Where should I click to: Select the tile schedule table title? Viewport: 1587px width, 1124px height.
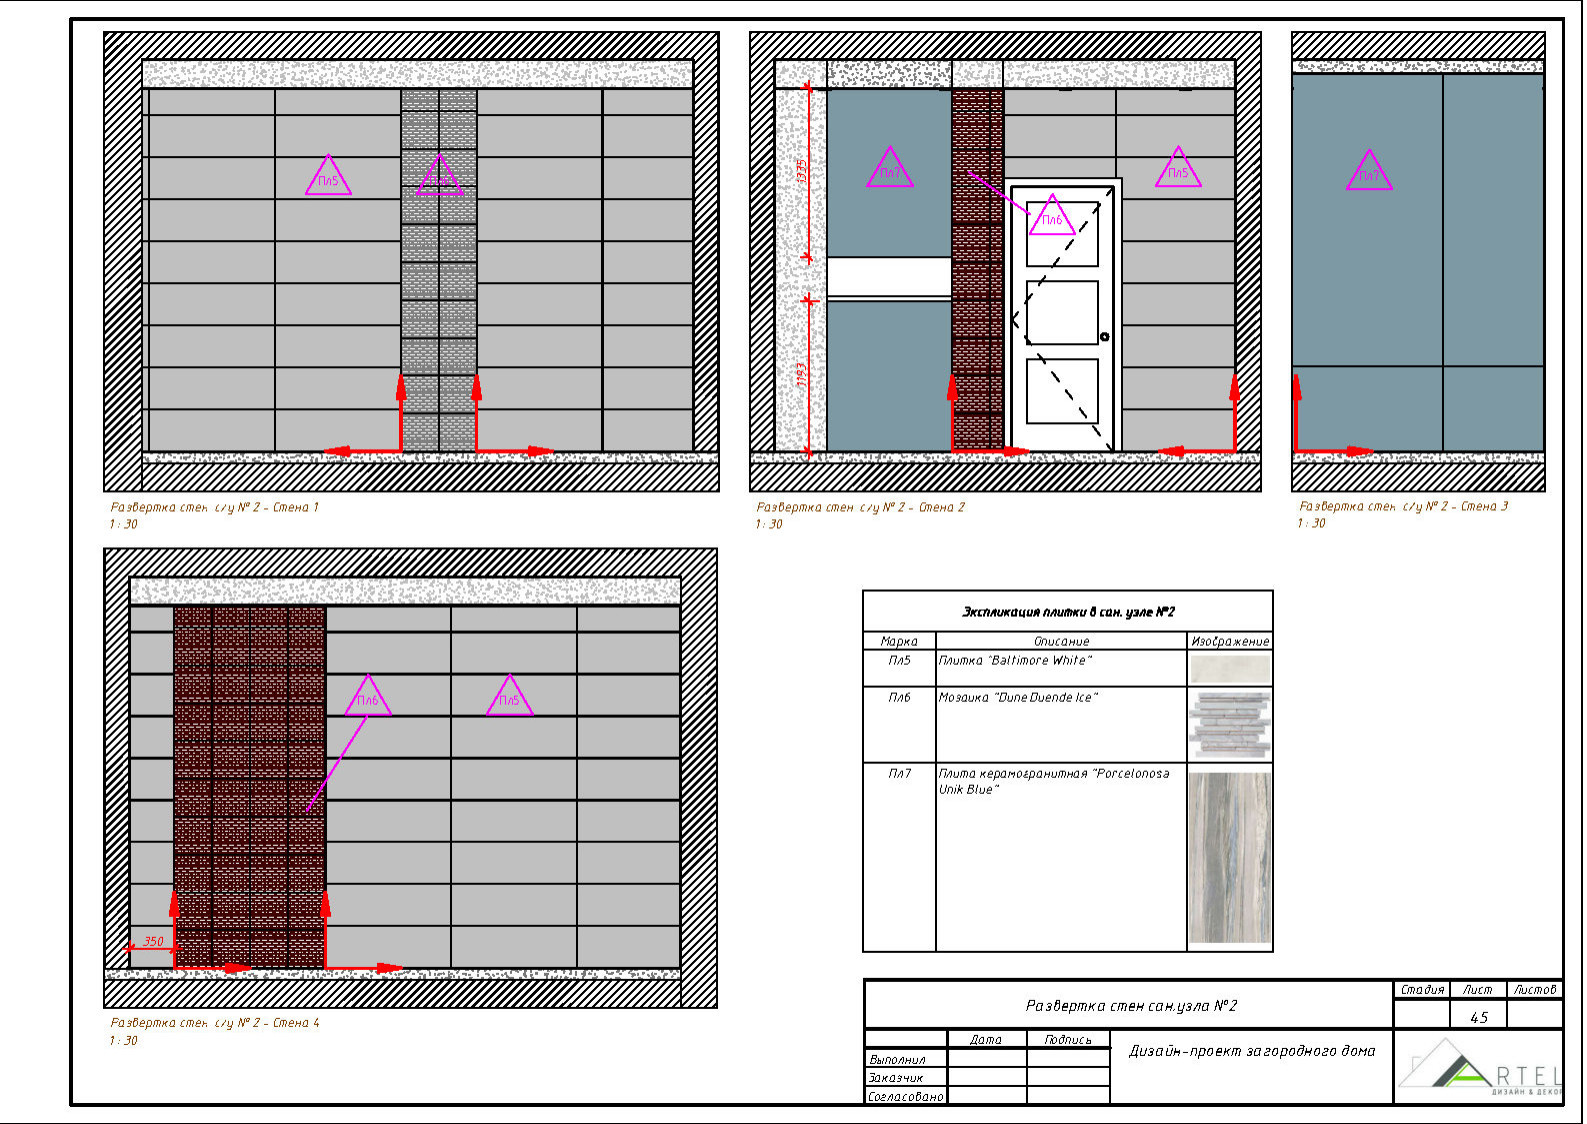tap(1067, 612)
